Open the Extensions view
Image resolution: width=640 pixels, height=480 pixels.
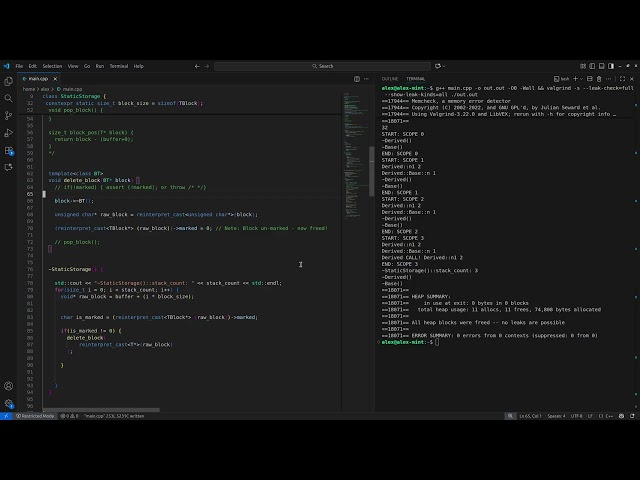pyautogui.click(x=9, y=151)
